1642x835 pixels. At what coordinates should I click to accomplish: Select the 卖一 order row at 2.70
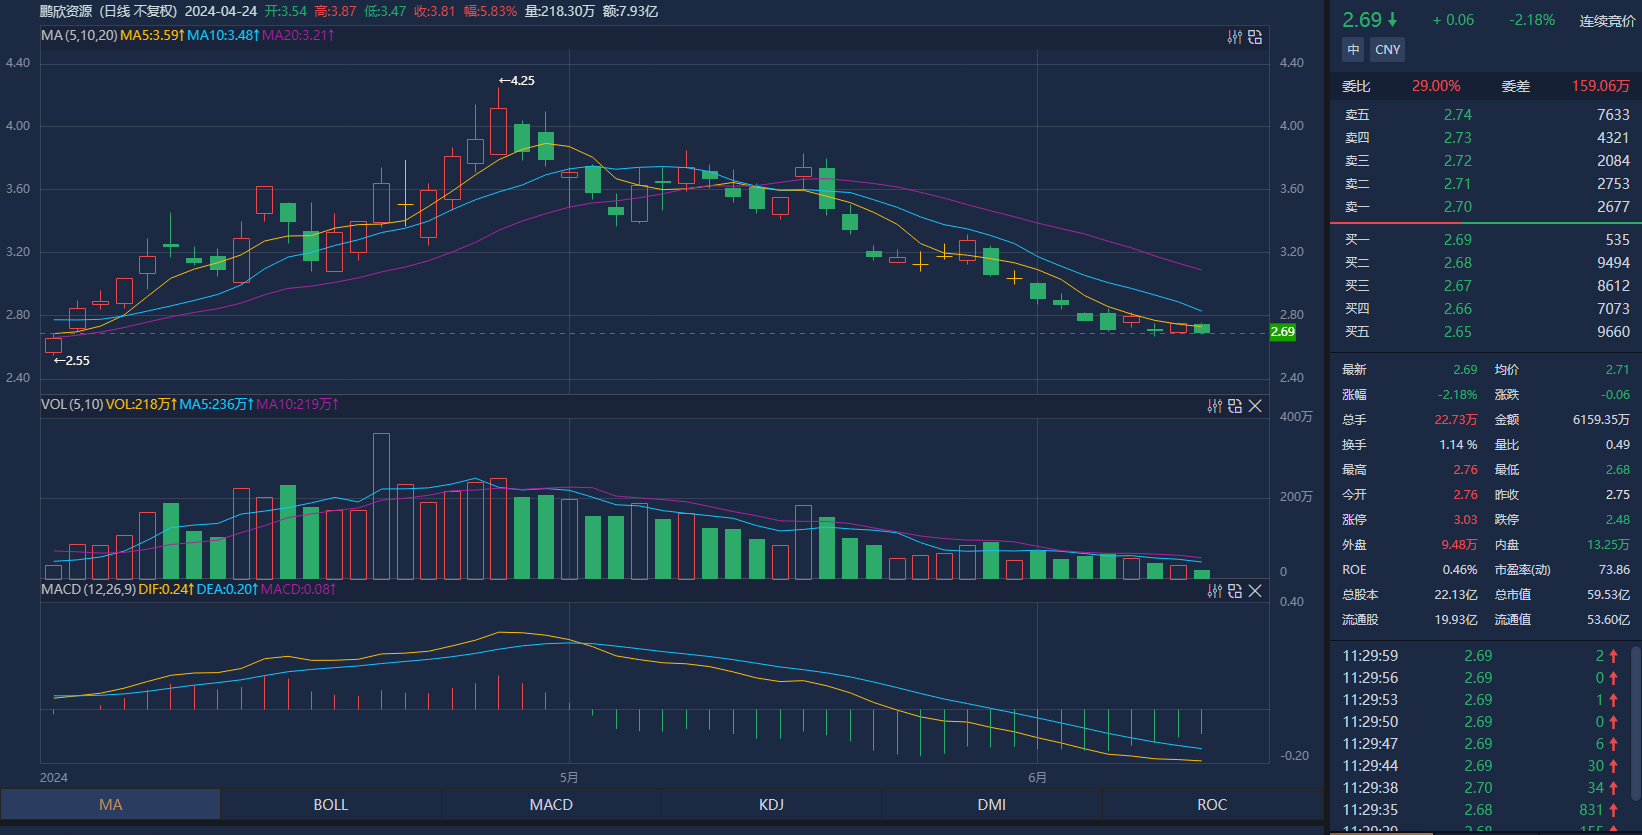tap(1486, 207)
